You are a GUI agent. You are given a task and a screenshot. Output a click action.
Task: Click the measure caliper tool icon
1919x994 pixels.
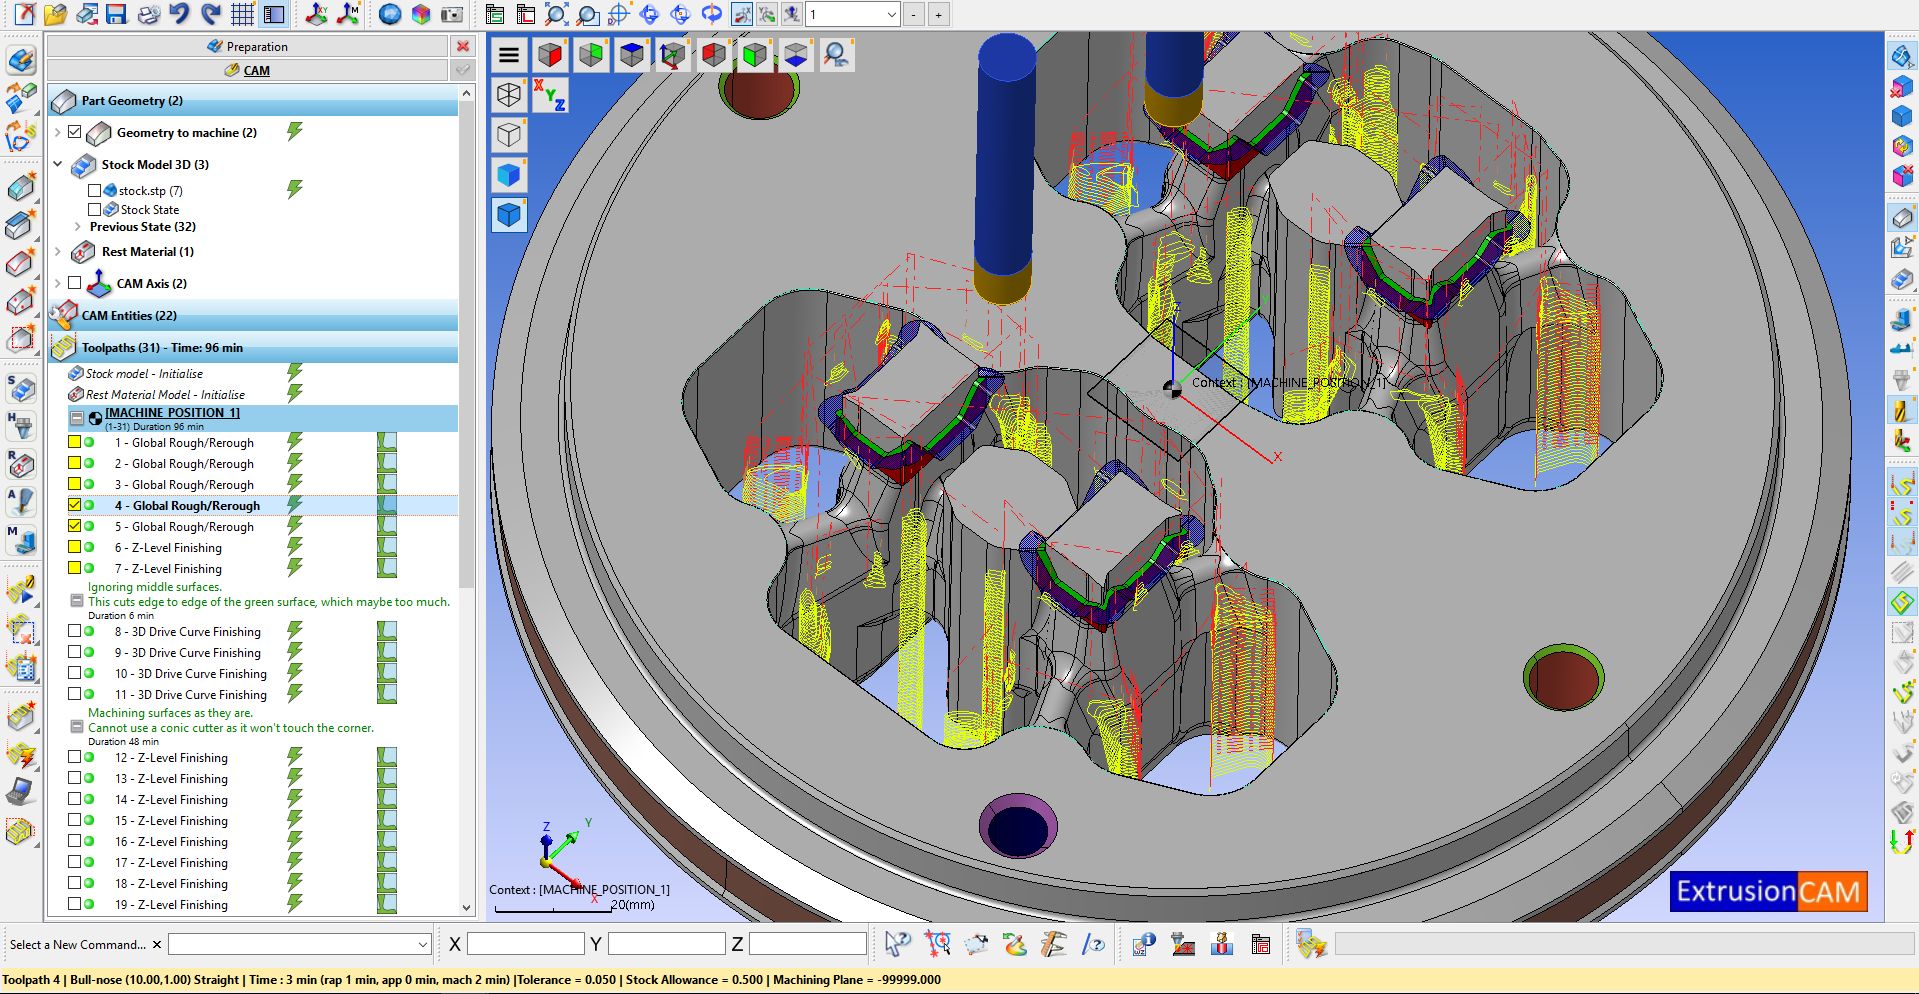click(x=1052, y=944)
